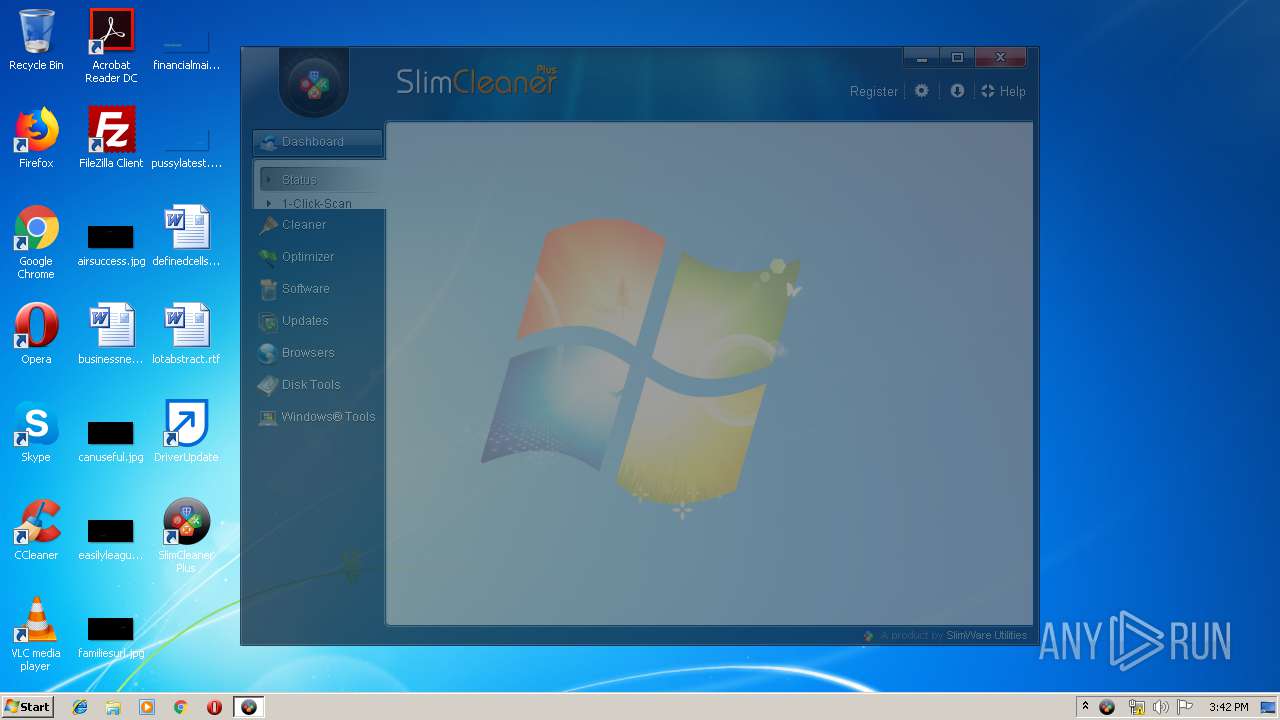Select the Opera desktop shortcut

36,334
